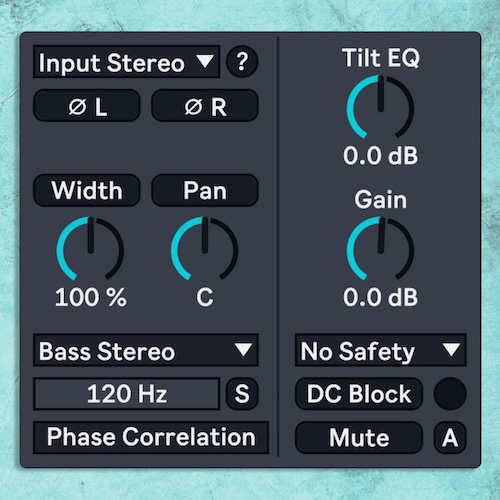Open the Bass Stereo mode dropdown
The width and height of the screenshot is (500, 500).
[x=146, y=351]
